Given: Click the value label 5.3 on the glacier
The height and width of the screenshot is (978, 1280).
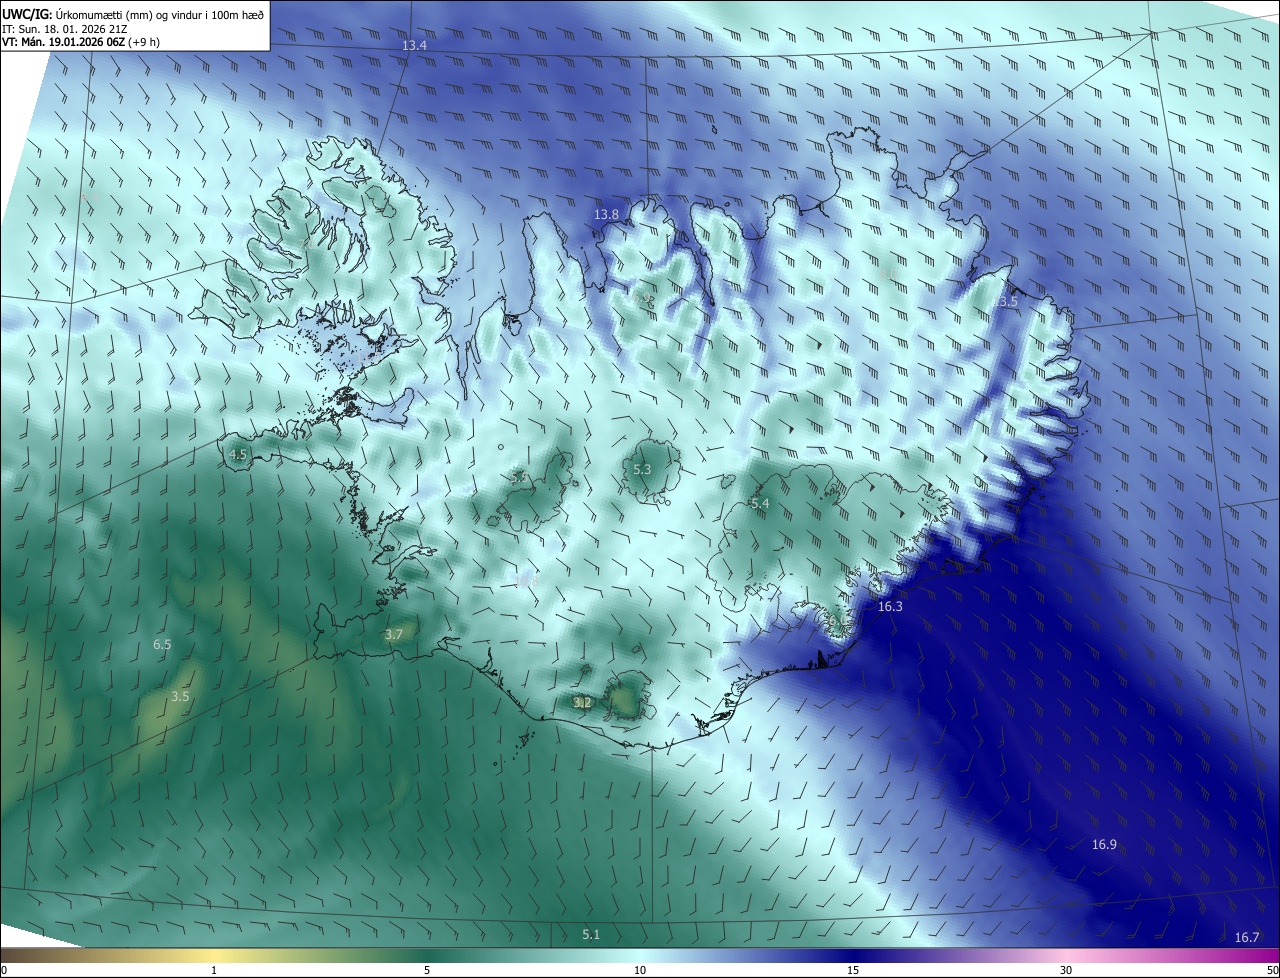Looking at the screenshot, I should click(642, 470).
